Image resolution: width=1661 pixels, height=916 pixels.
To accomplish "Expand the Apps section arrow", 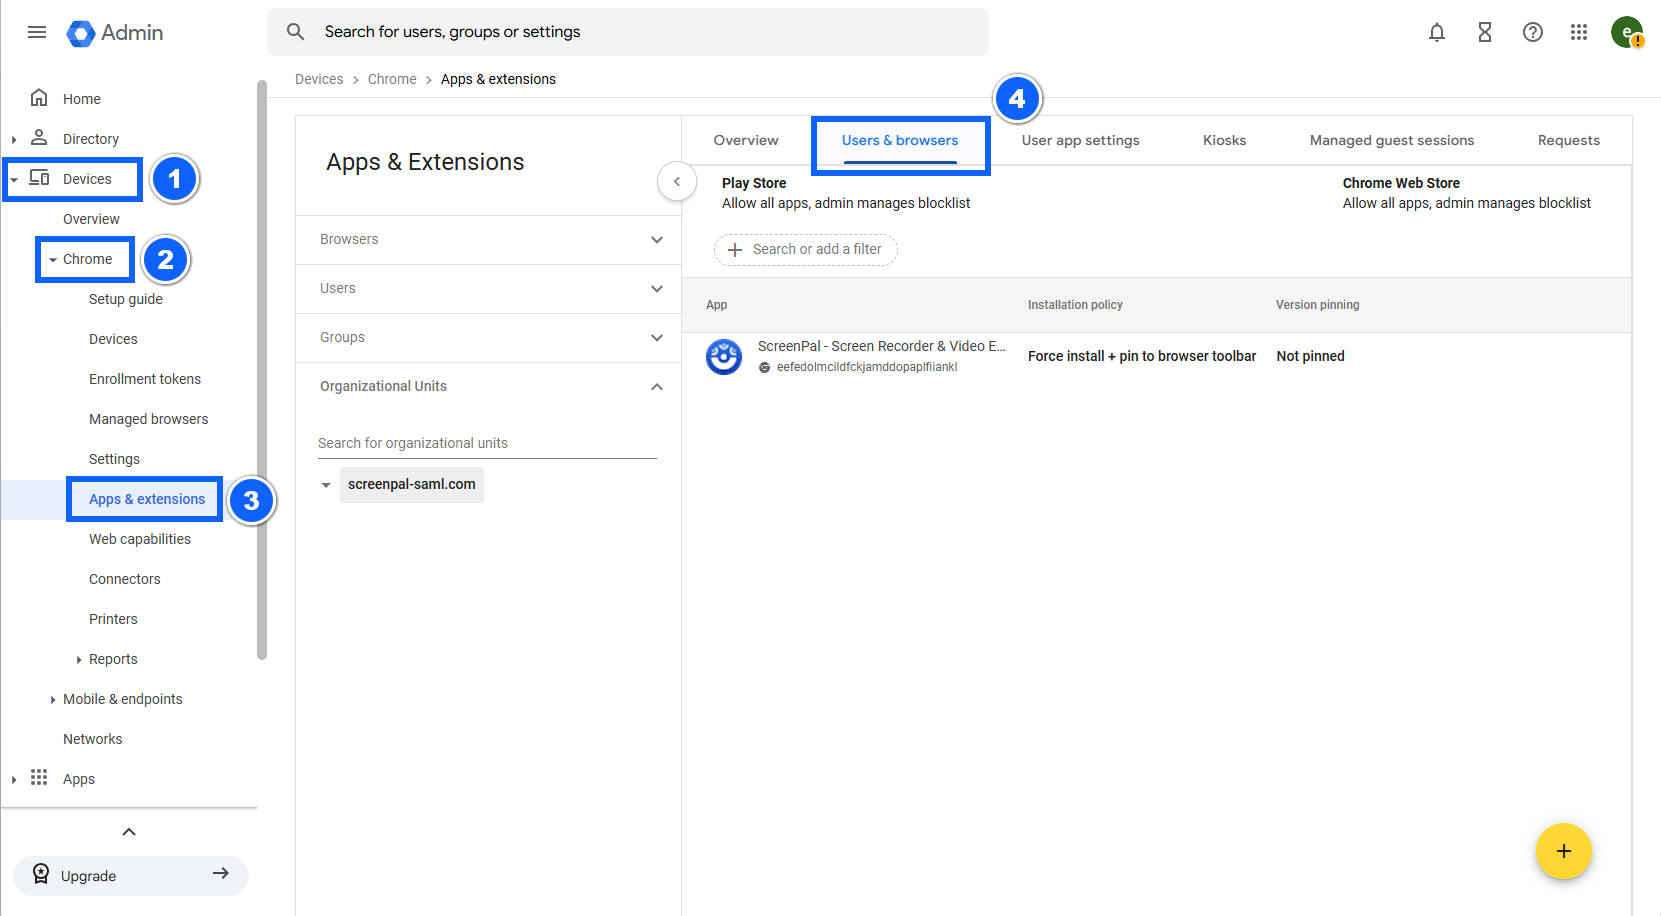I will click(x=14, y=780).
